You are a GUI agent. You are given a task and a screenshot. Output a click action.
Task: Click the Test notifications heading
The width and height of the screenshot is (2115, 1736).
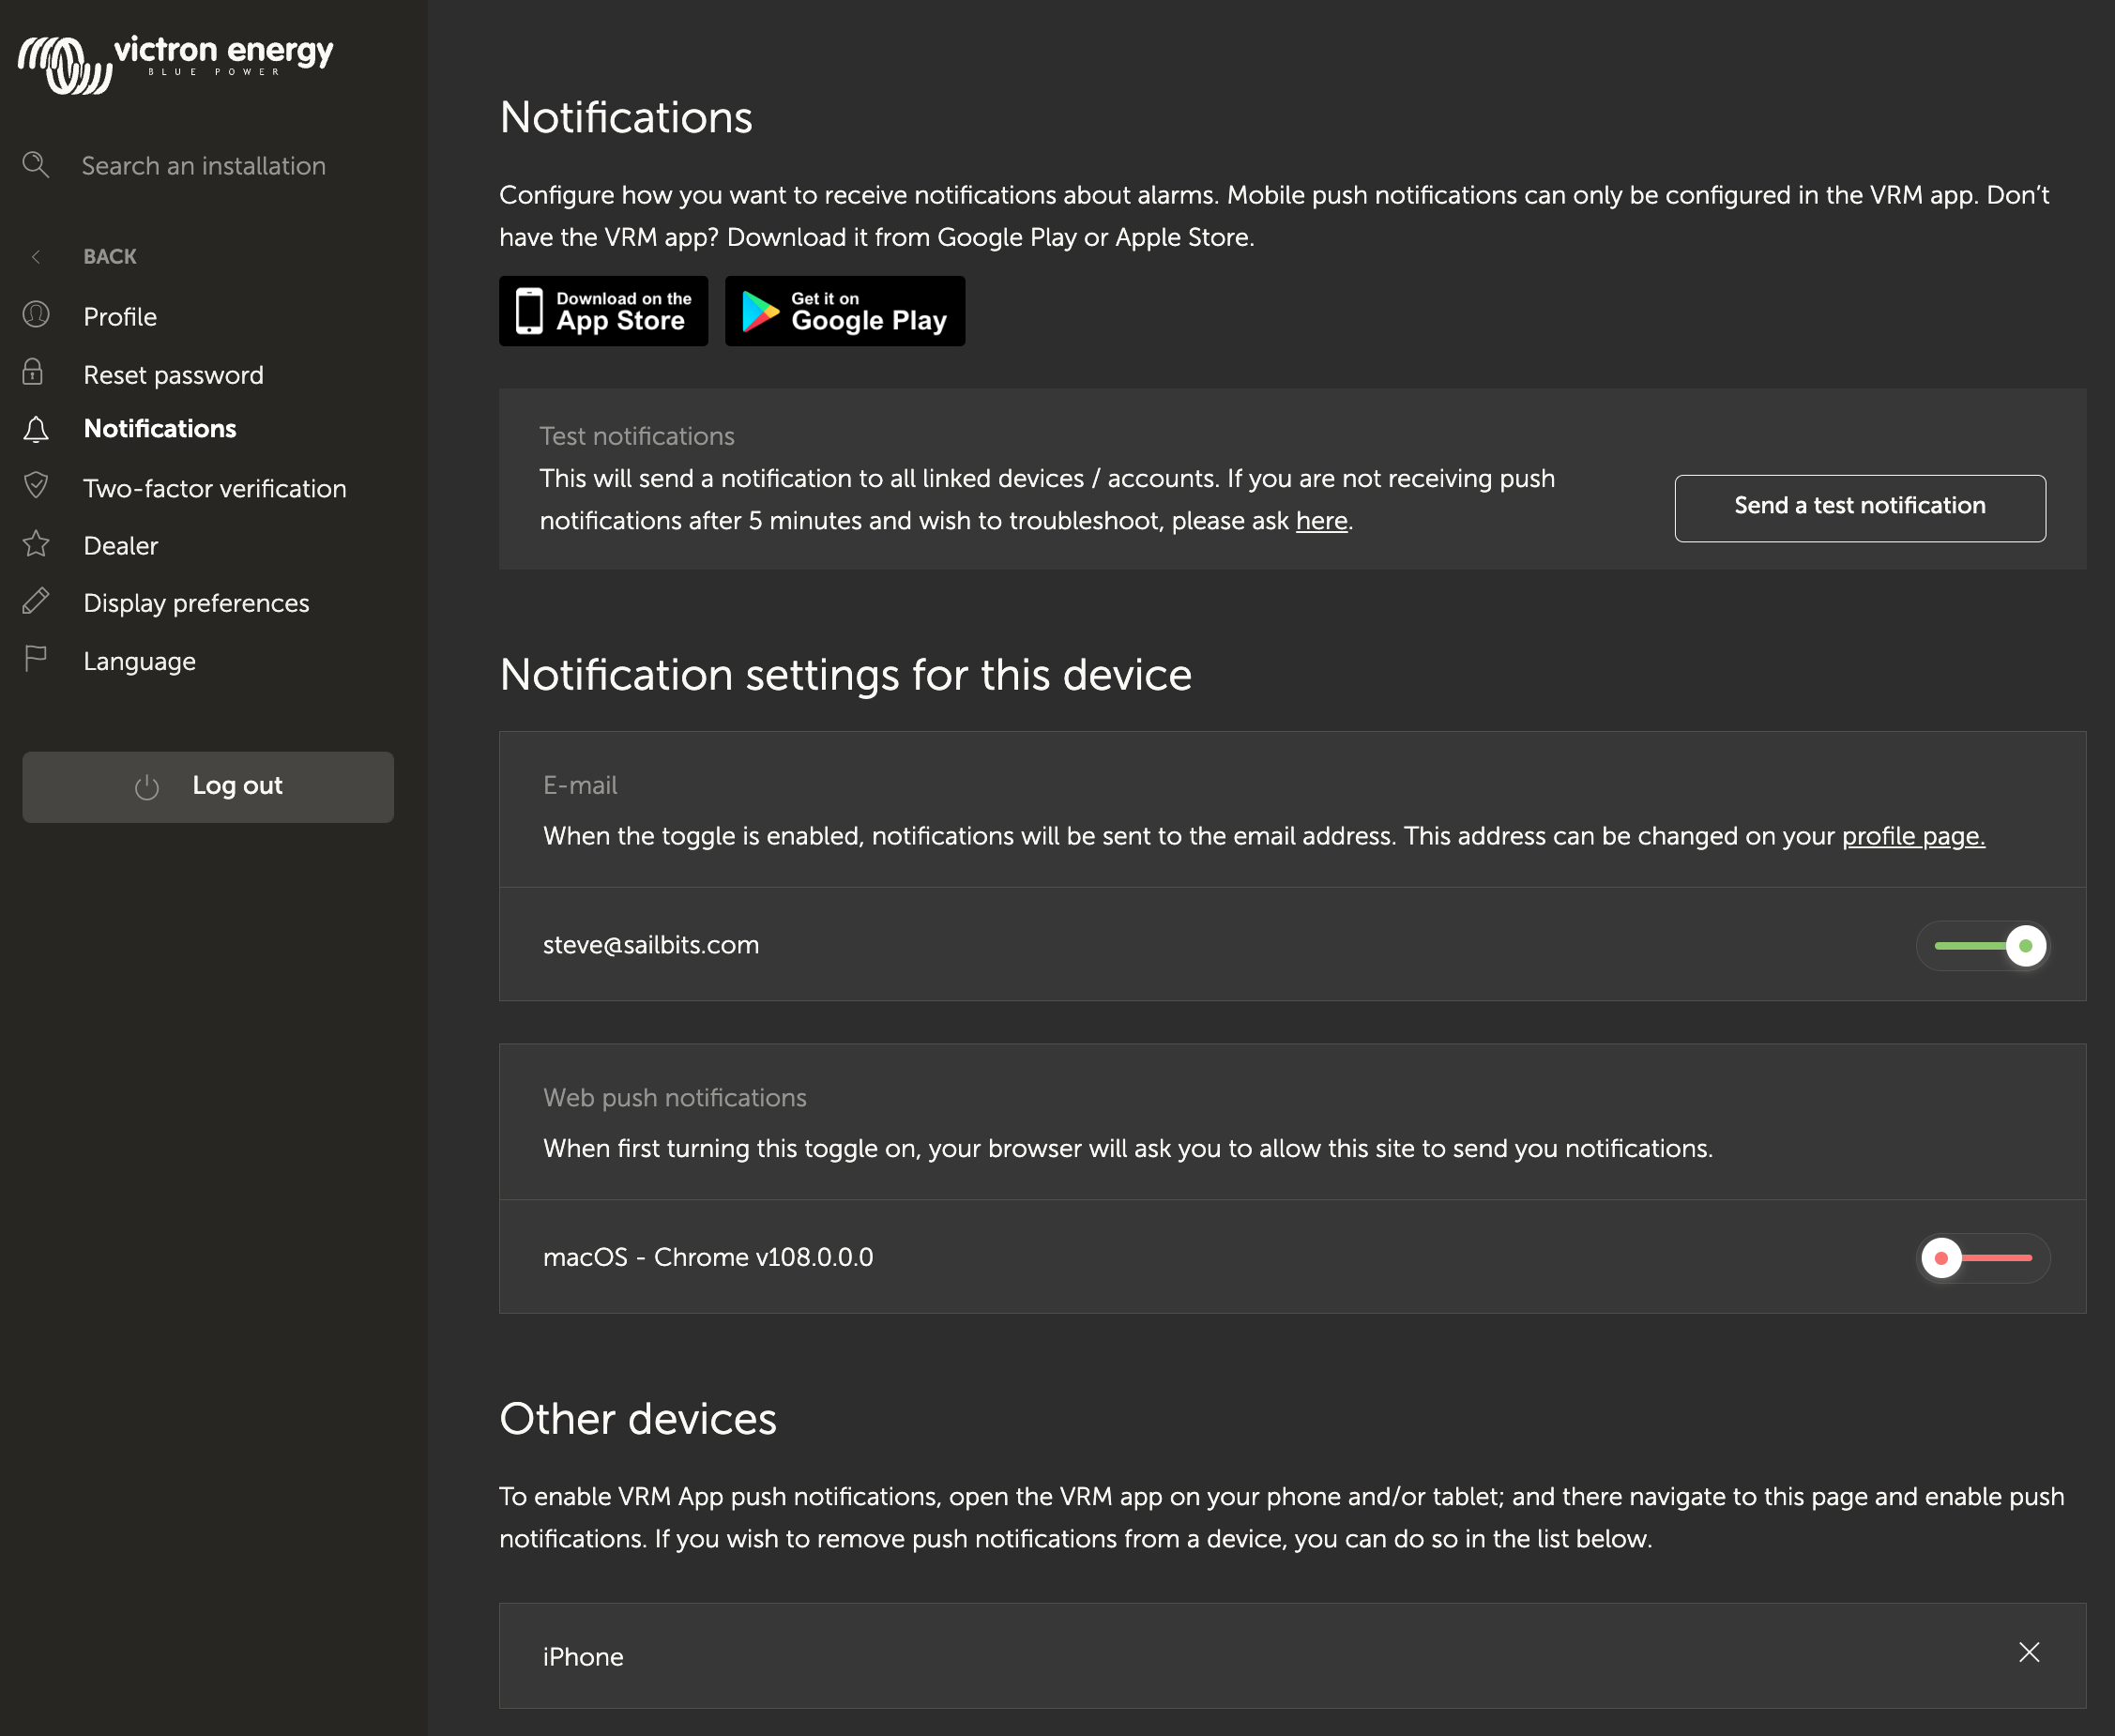[637, 437]
